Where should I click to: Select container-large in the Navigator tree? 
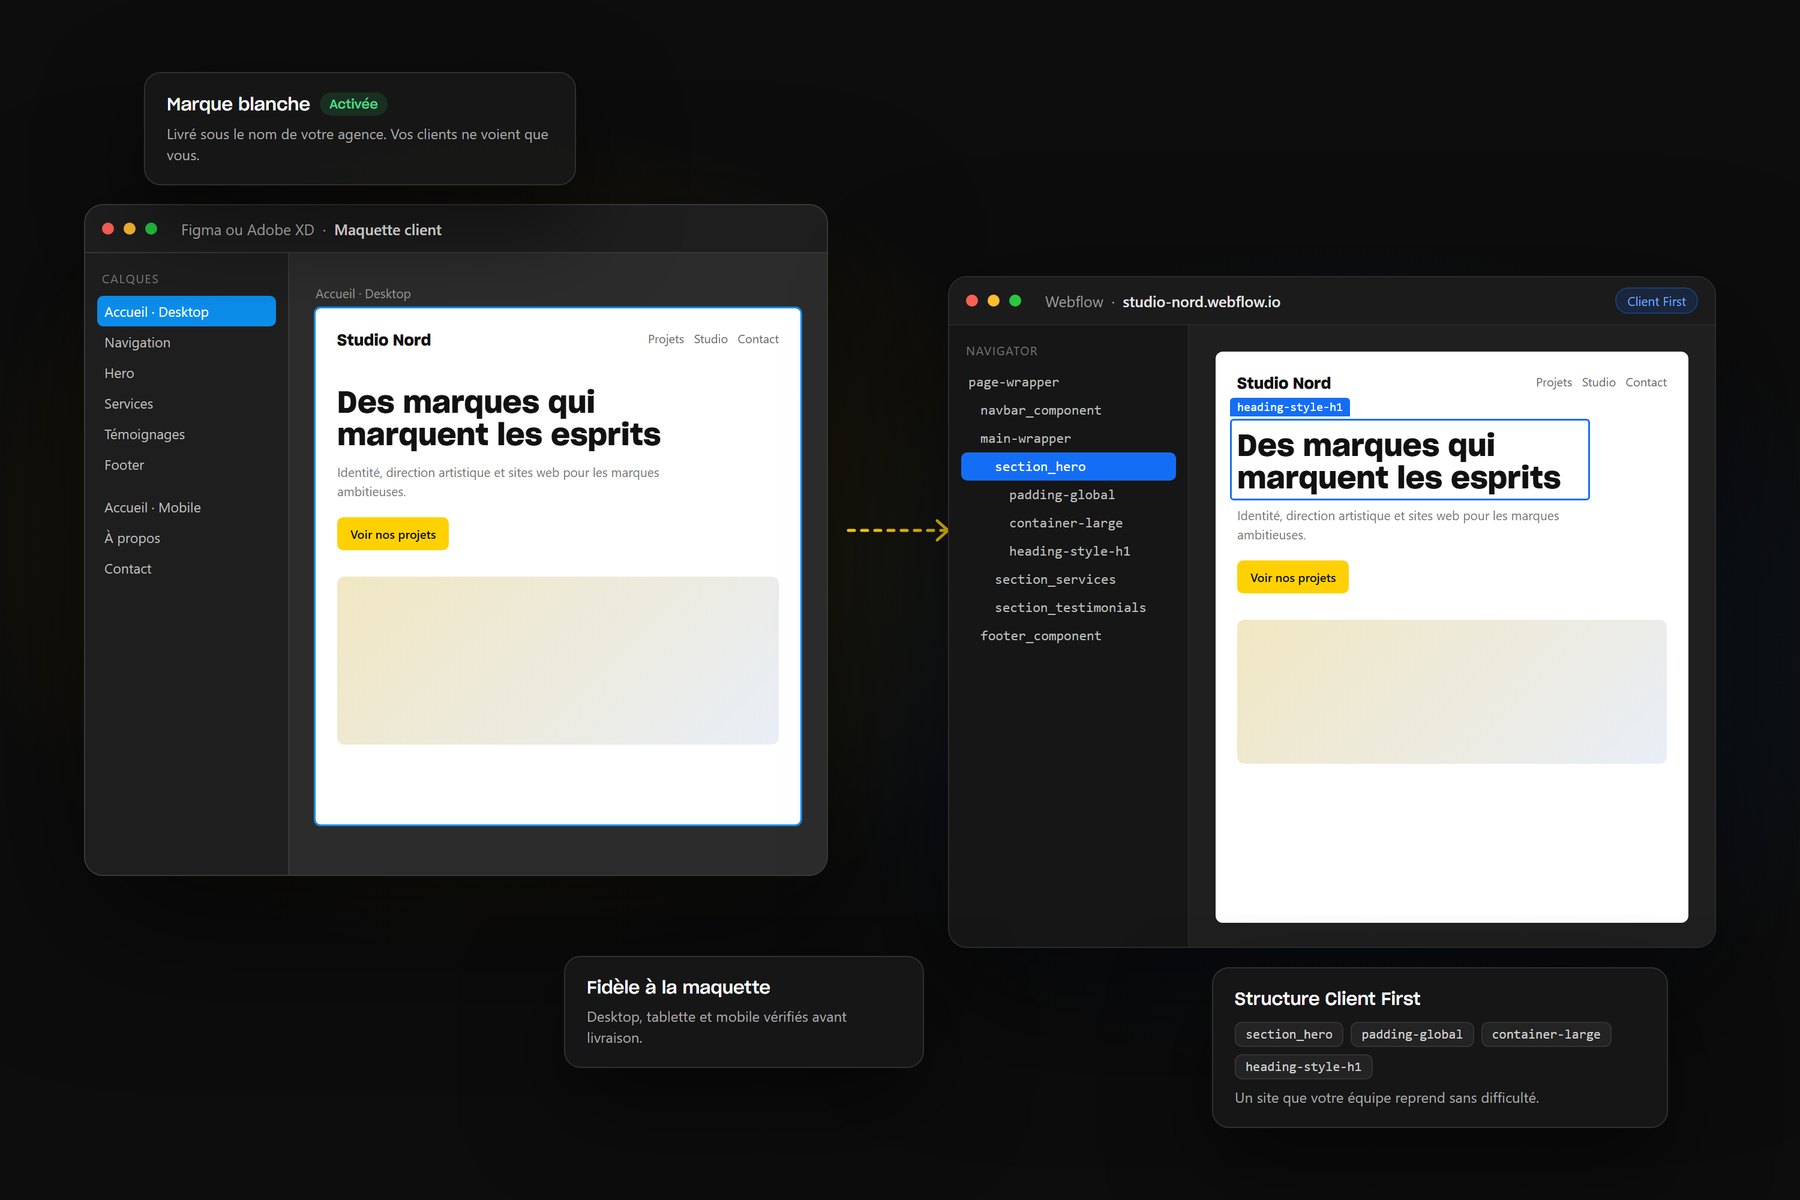click(x=1068, y=523)
